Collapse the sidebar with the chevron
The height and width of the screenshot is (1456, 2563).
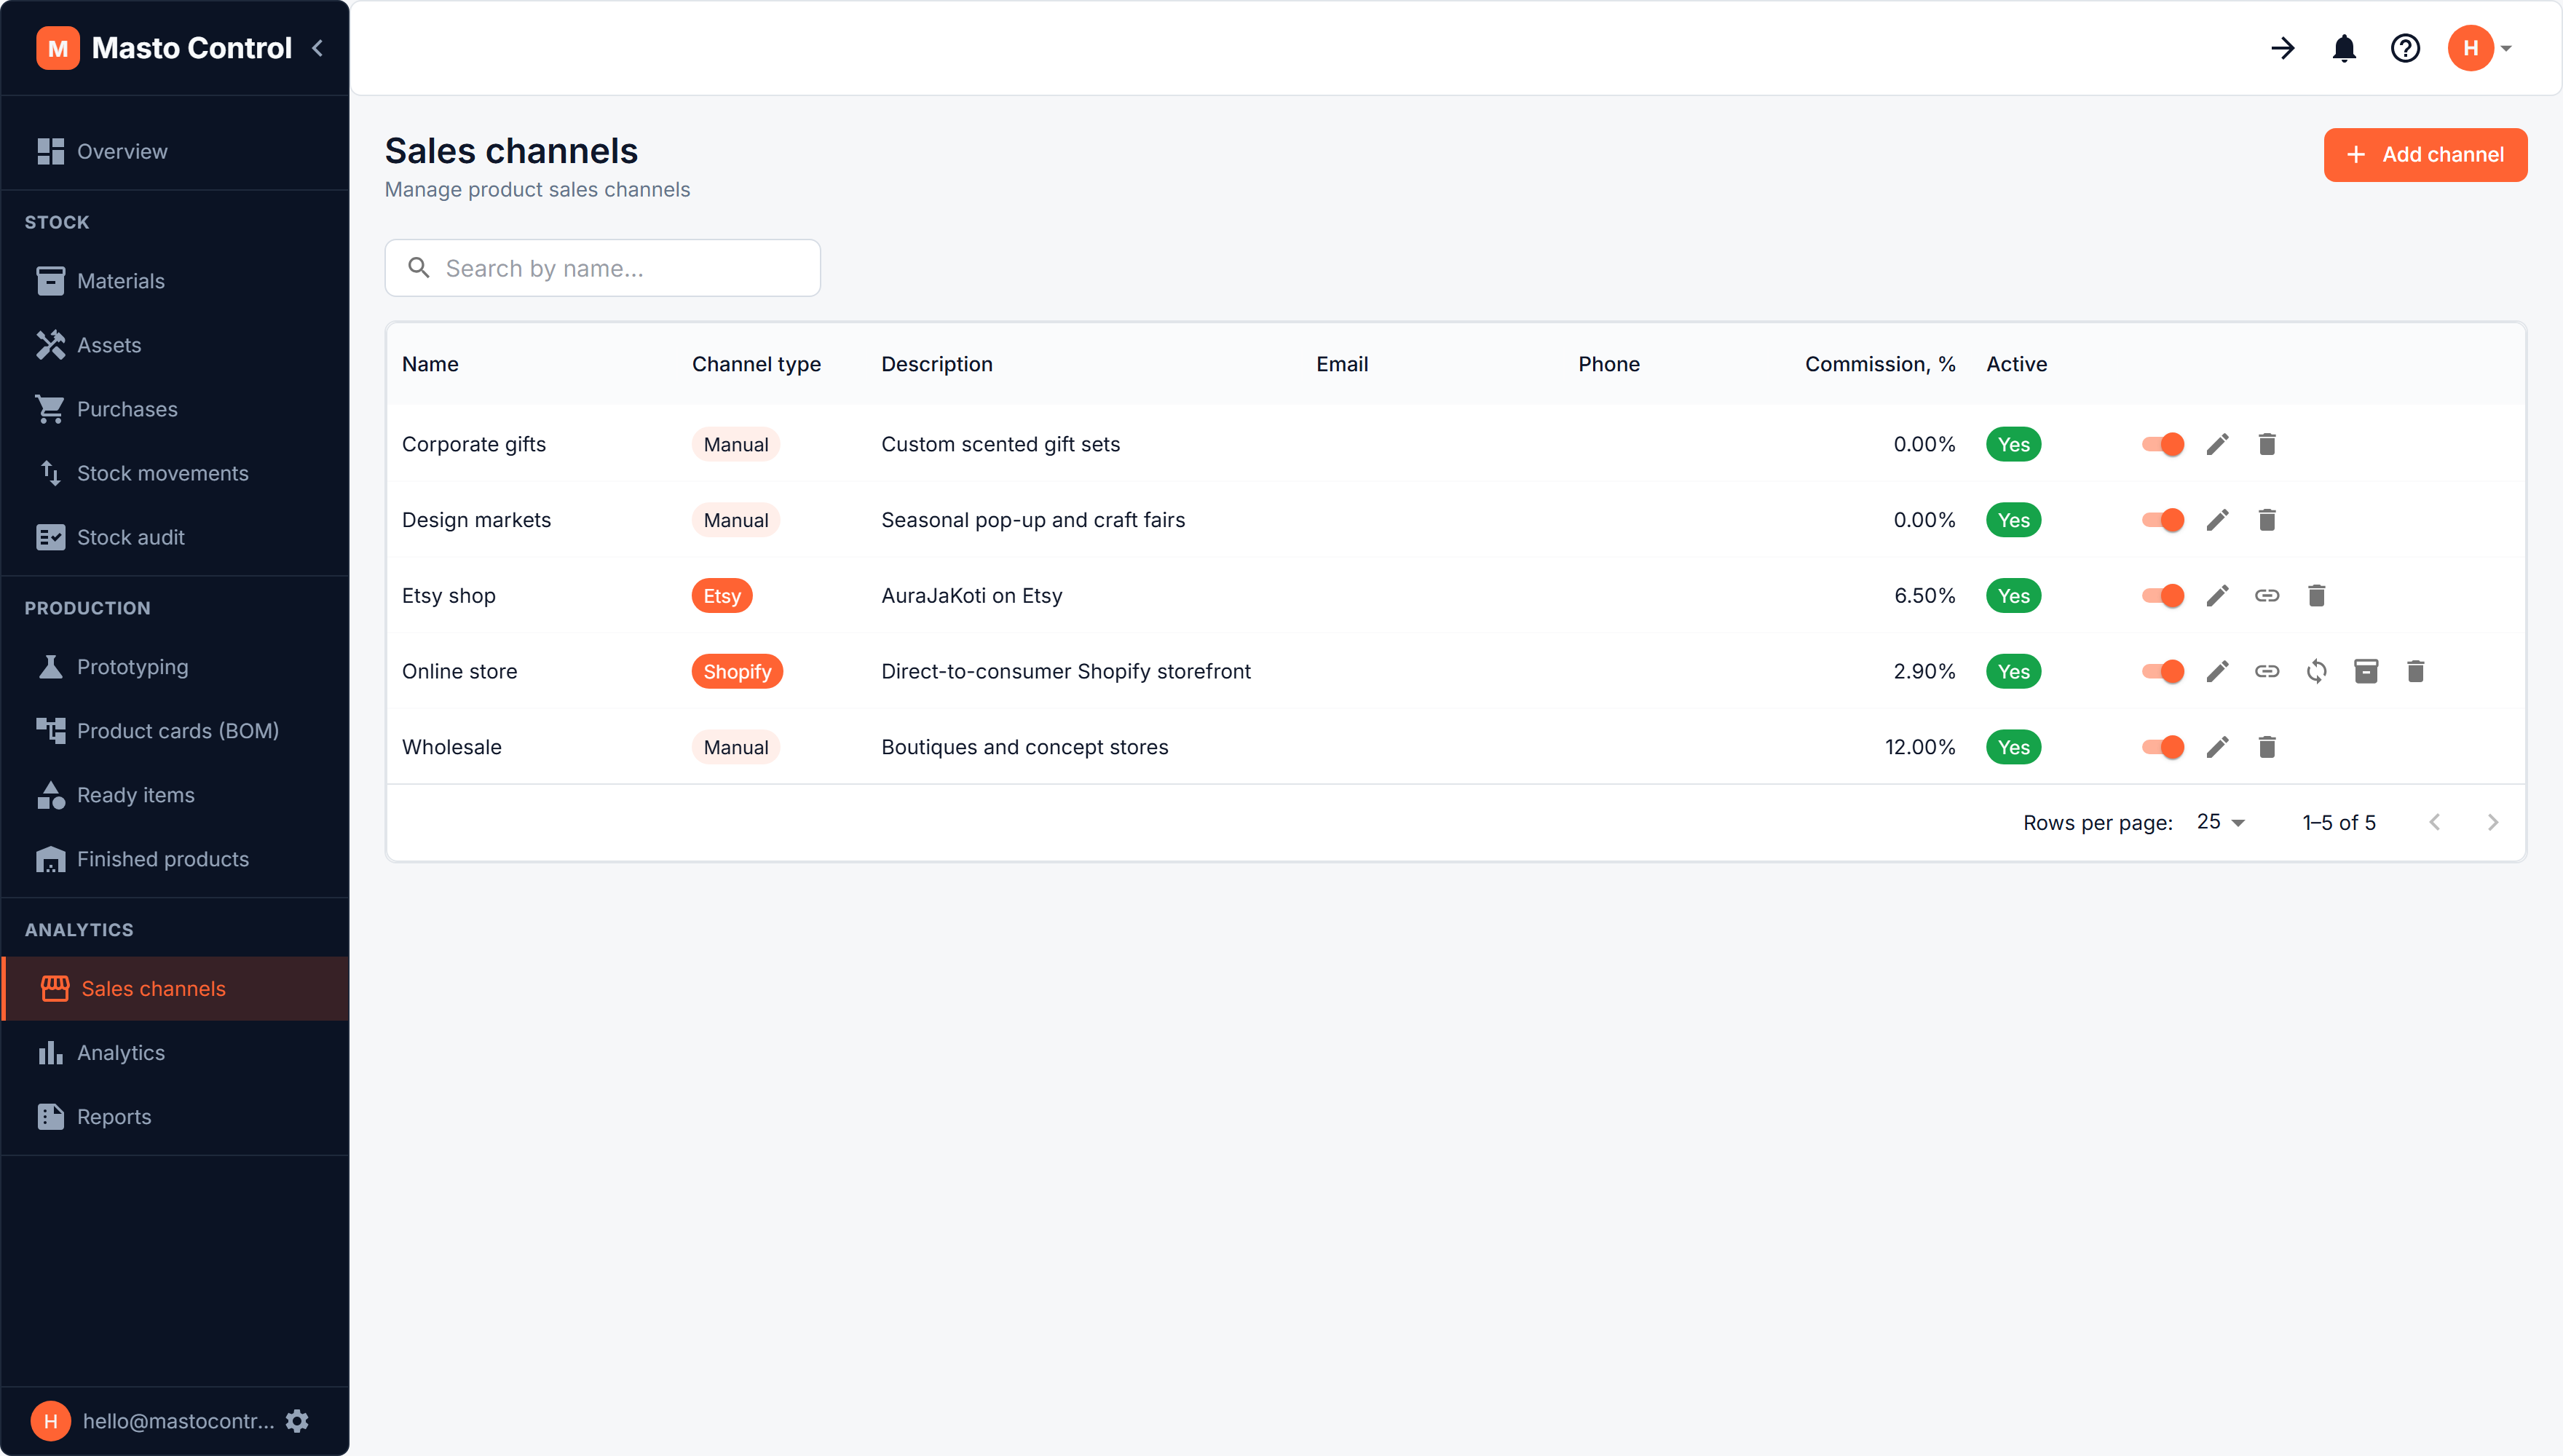[x=317, y=48]
